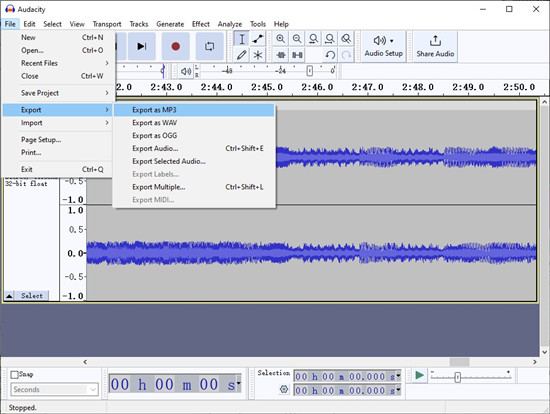550x414 pixels.
Task: Adjust the playback level slider handle
Action: [x=309, y=71]
